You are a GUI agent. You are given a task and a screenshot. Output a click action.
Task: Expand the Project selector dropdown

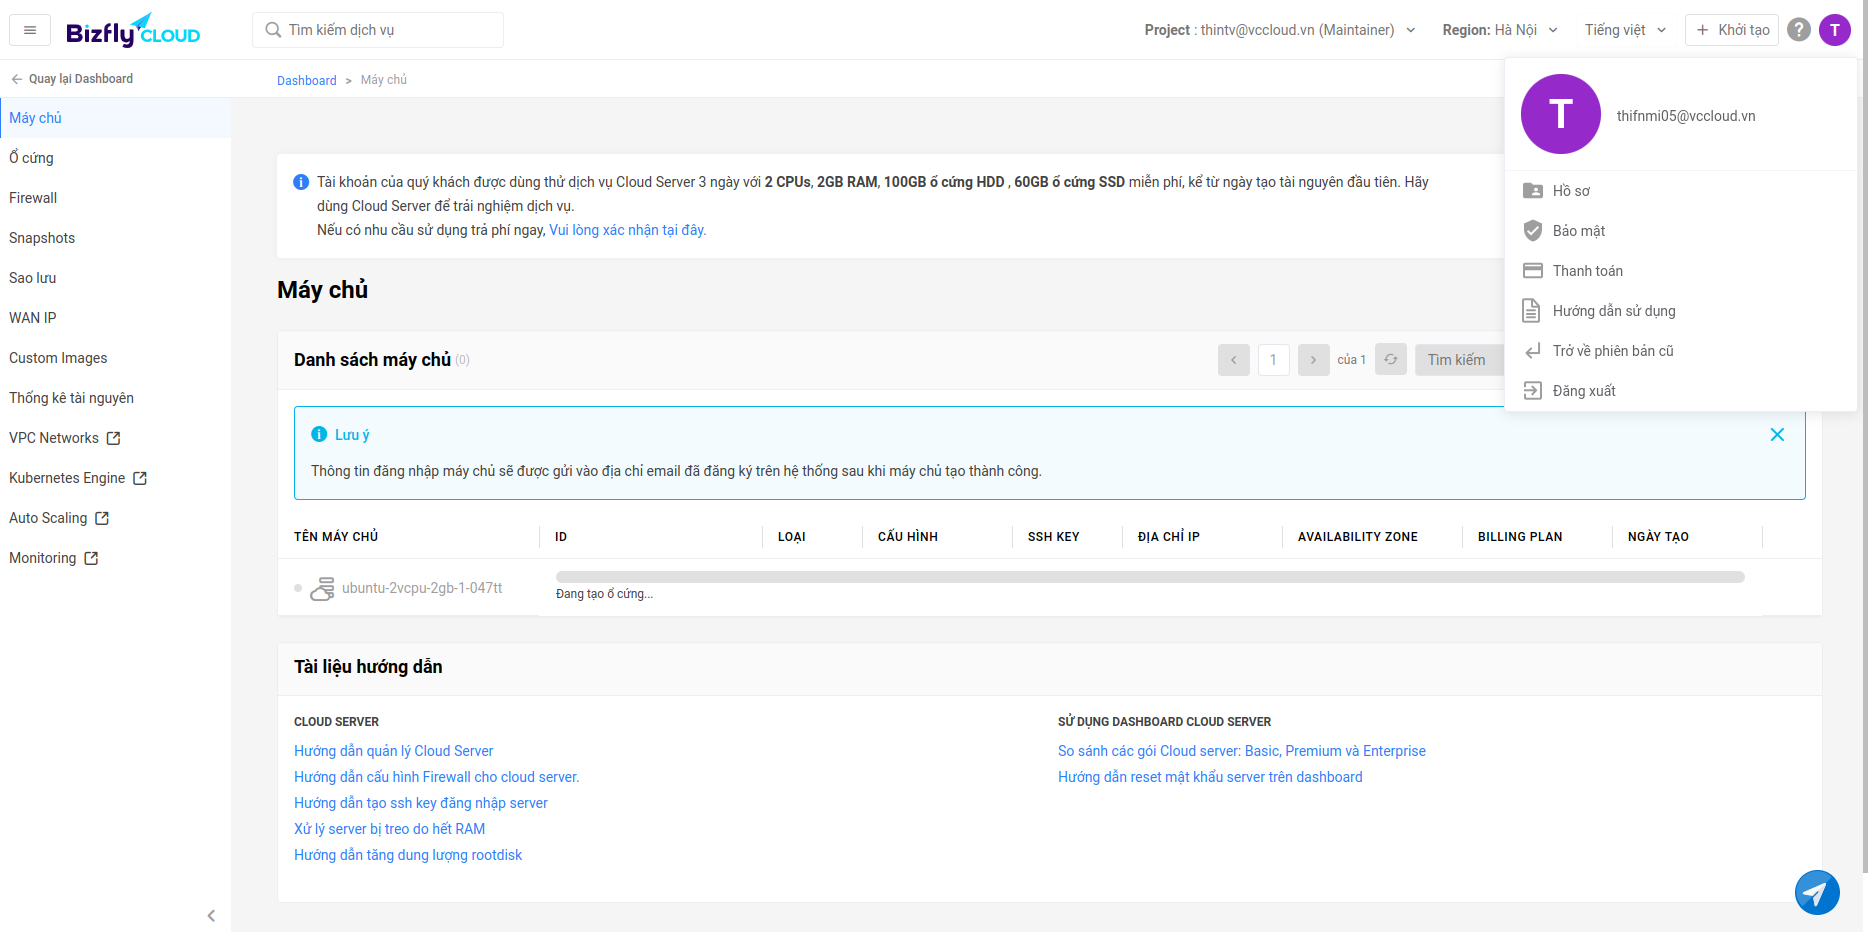pos(1280,30)
